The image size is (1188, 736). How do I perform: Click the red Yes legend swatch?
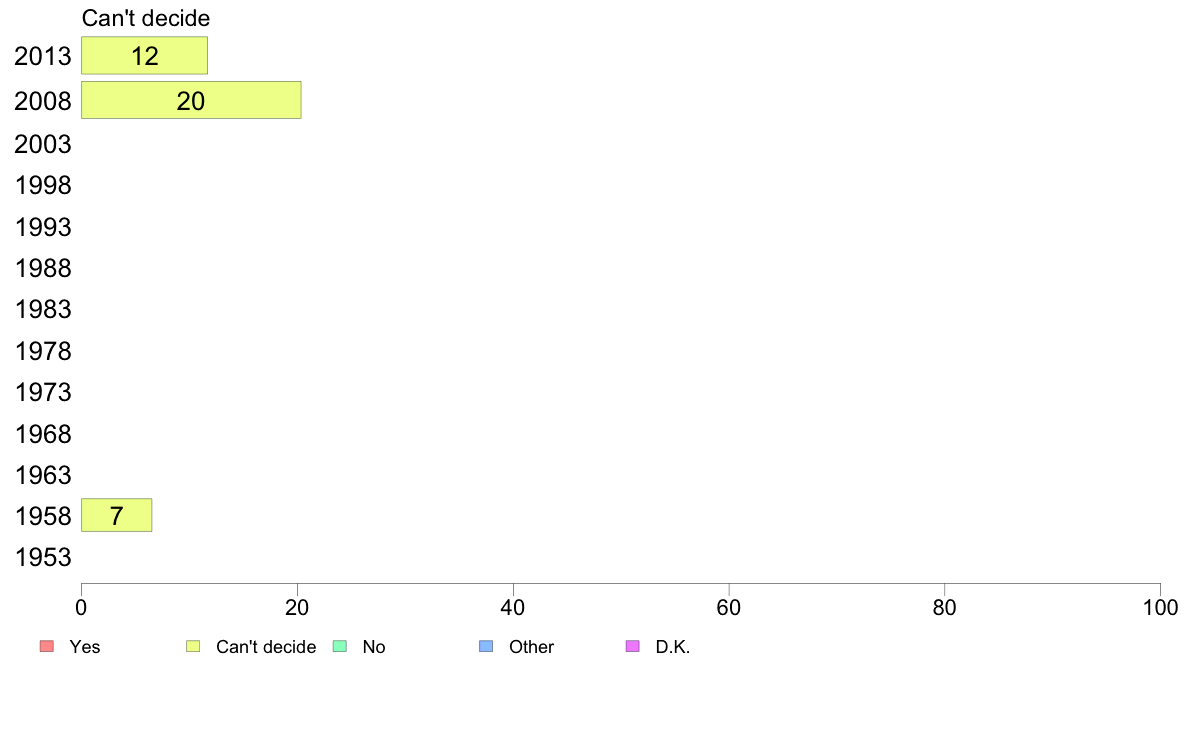tap(47, 646)
